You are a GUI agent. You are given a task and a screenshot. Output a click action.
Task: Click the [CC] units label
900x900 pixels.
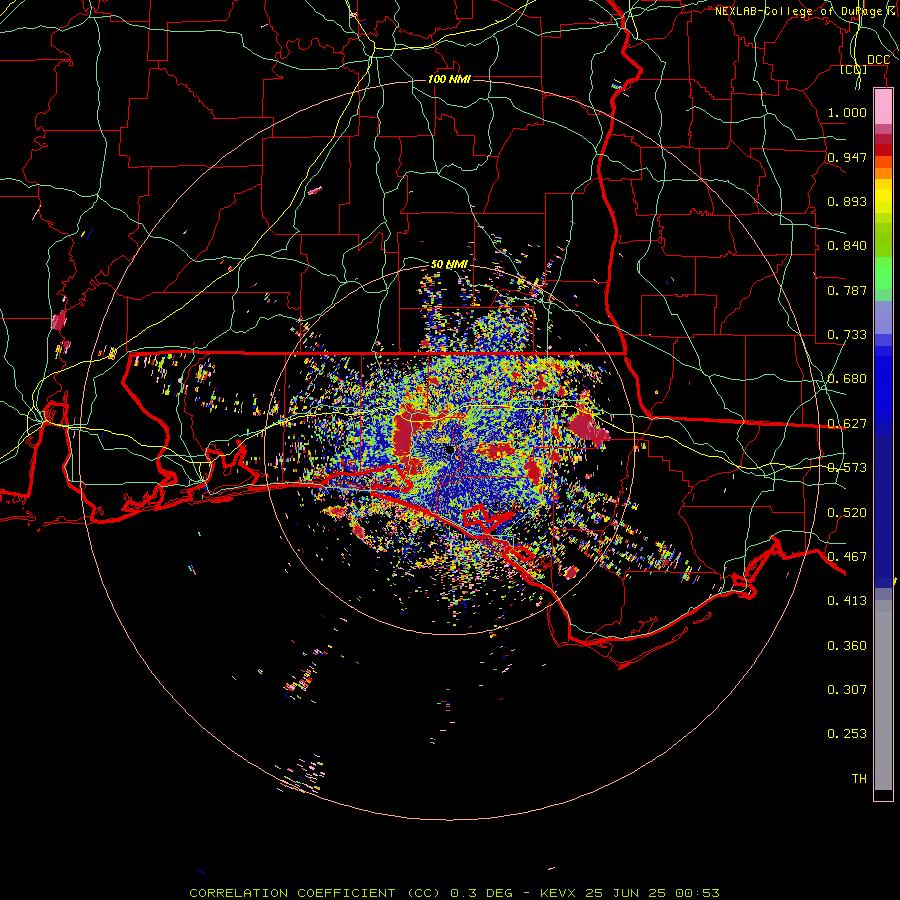(x=854, y=70)
